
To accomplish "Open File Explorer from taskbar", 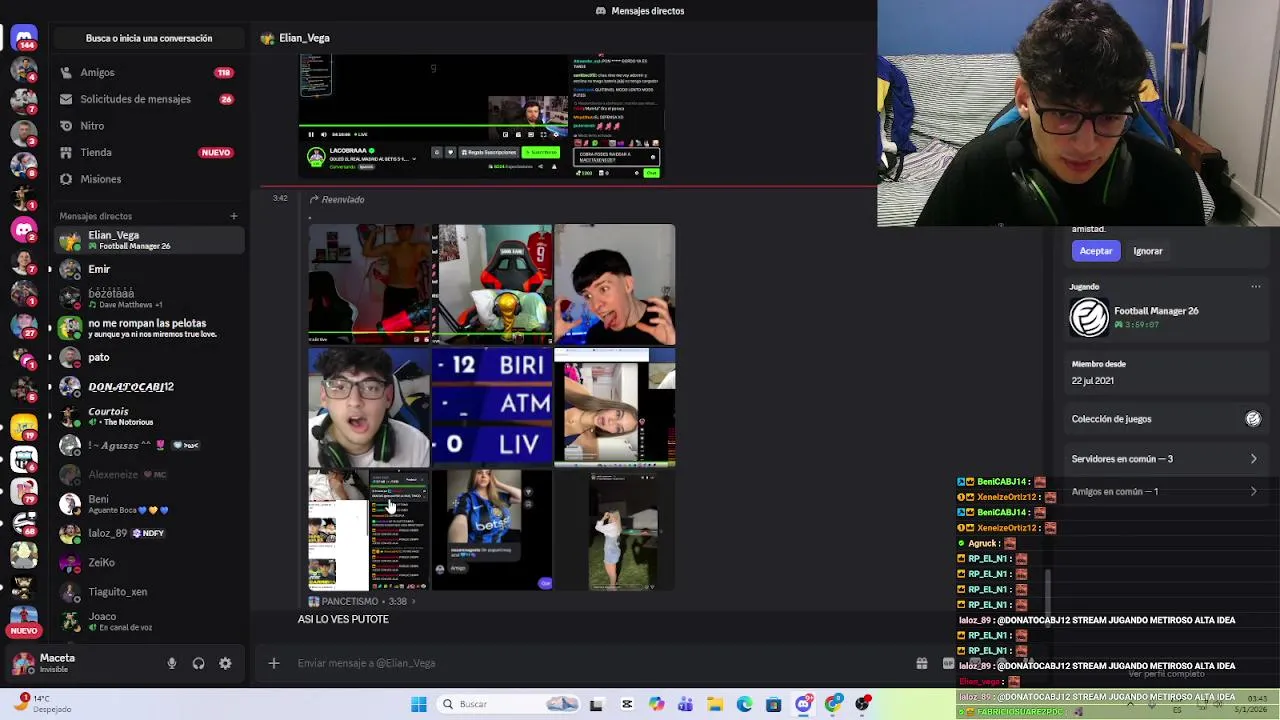I will (715, 704).
